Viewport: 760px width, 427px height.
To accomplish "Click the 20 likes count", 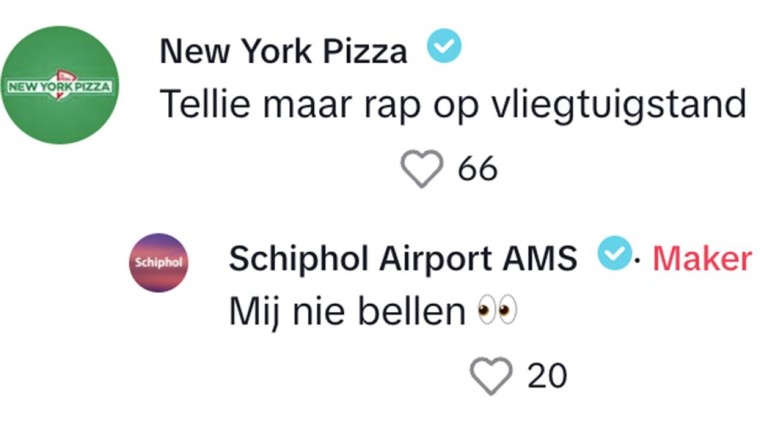I will [547, 375].
